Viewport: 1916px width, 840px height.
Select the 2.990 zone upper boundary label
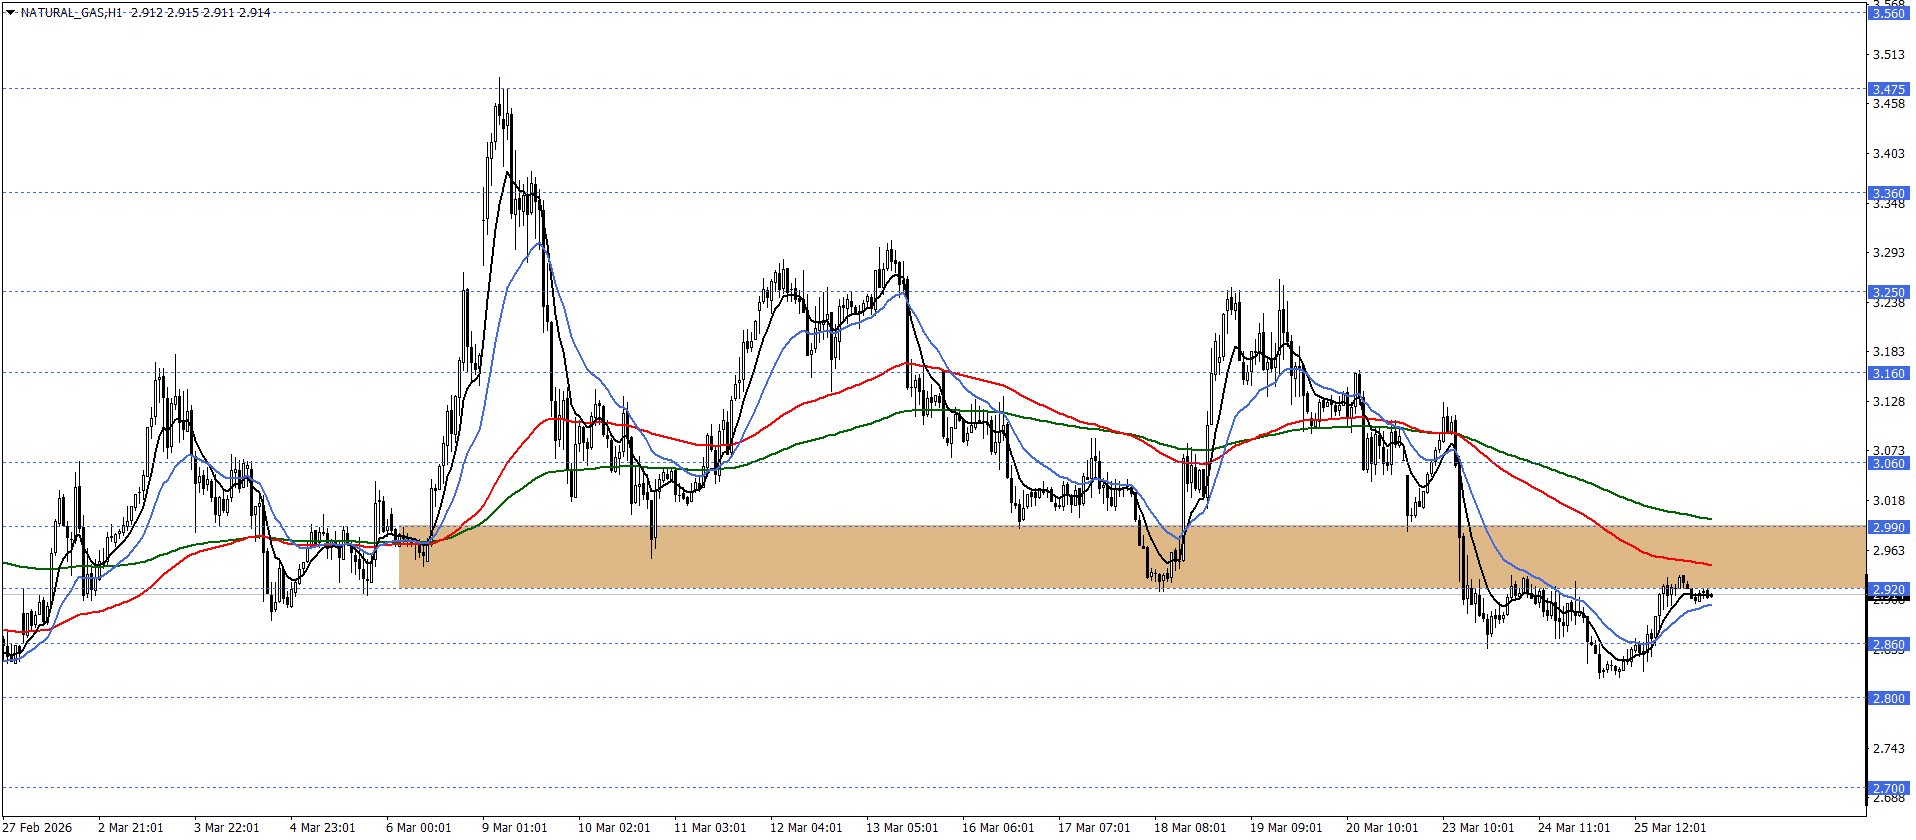point(1888,527)
